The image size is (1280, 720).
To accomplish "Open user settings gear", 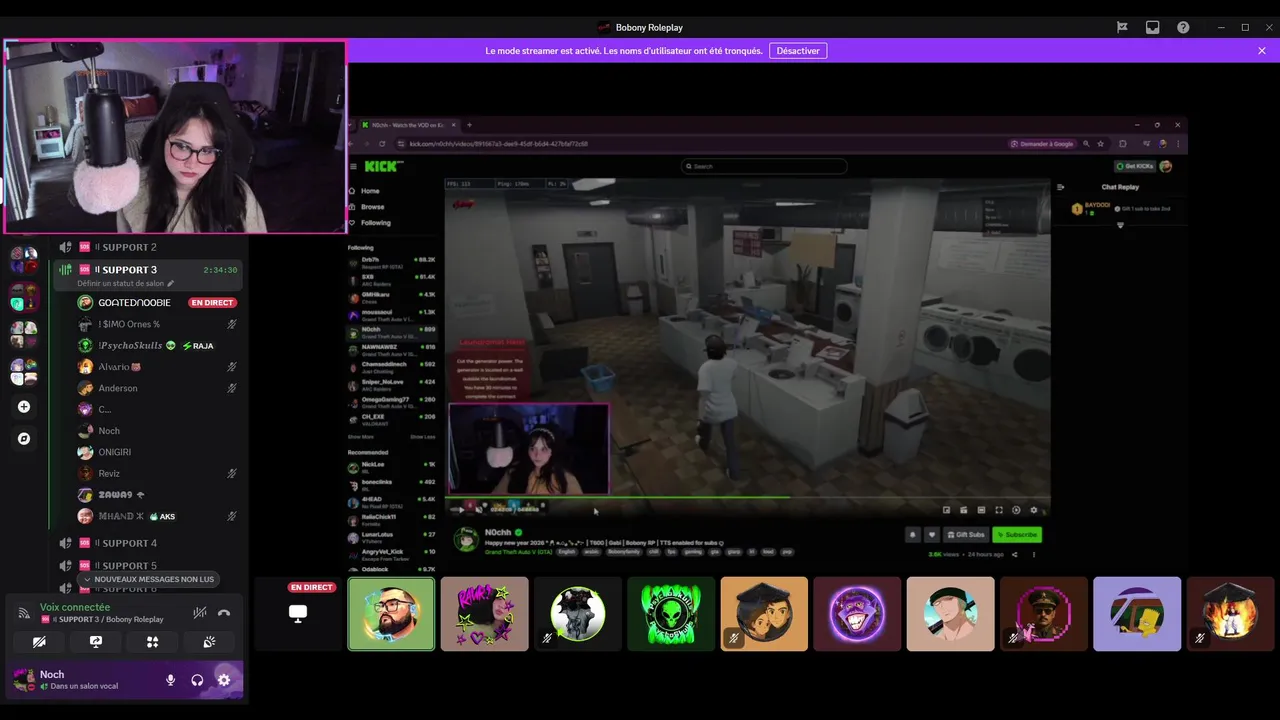I will point(224,680).
